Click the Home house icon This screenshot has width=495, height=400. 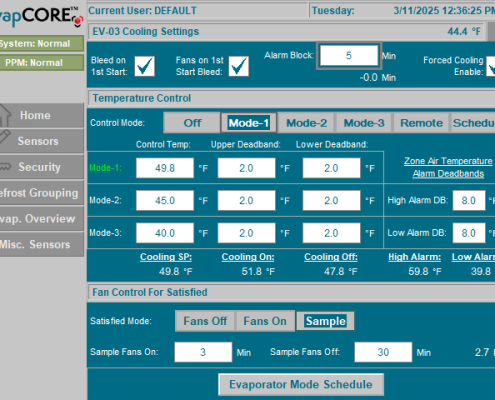point(5,115)
